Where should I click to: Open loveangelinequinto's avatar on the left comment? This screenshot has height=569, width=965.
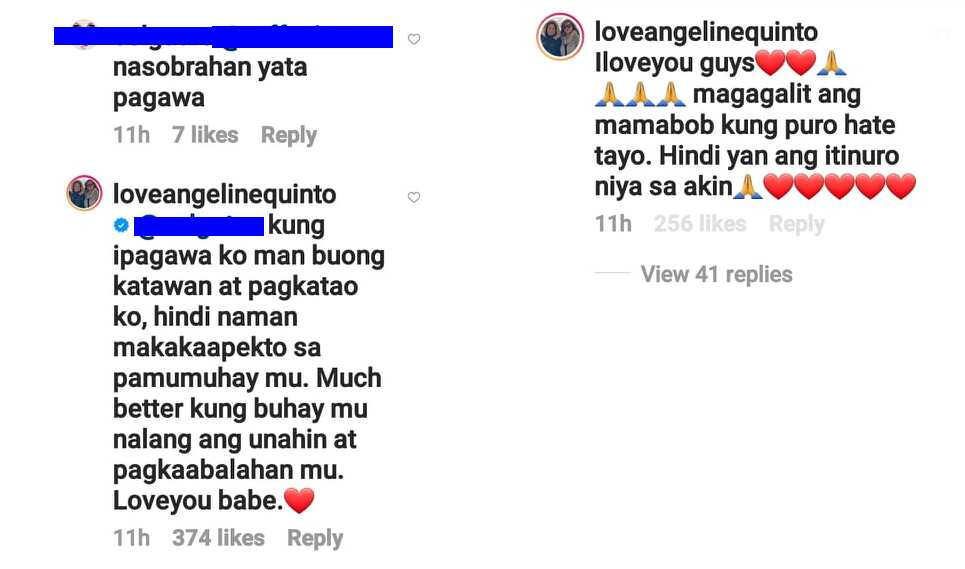coord(84,193)
